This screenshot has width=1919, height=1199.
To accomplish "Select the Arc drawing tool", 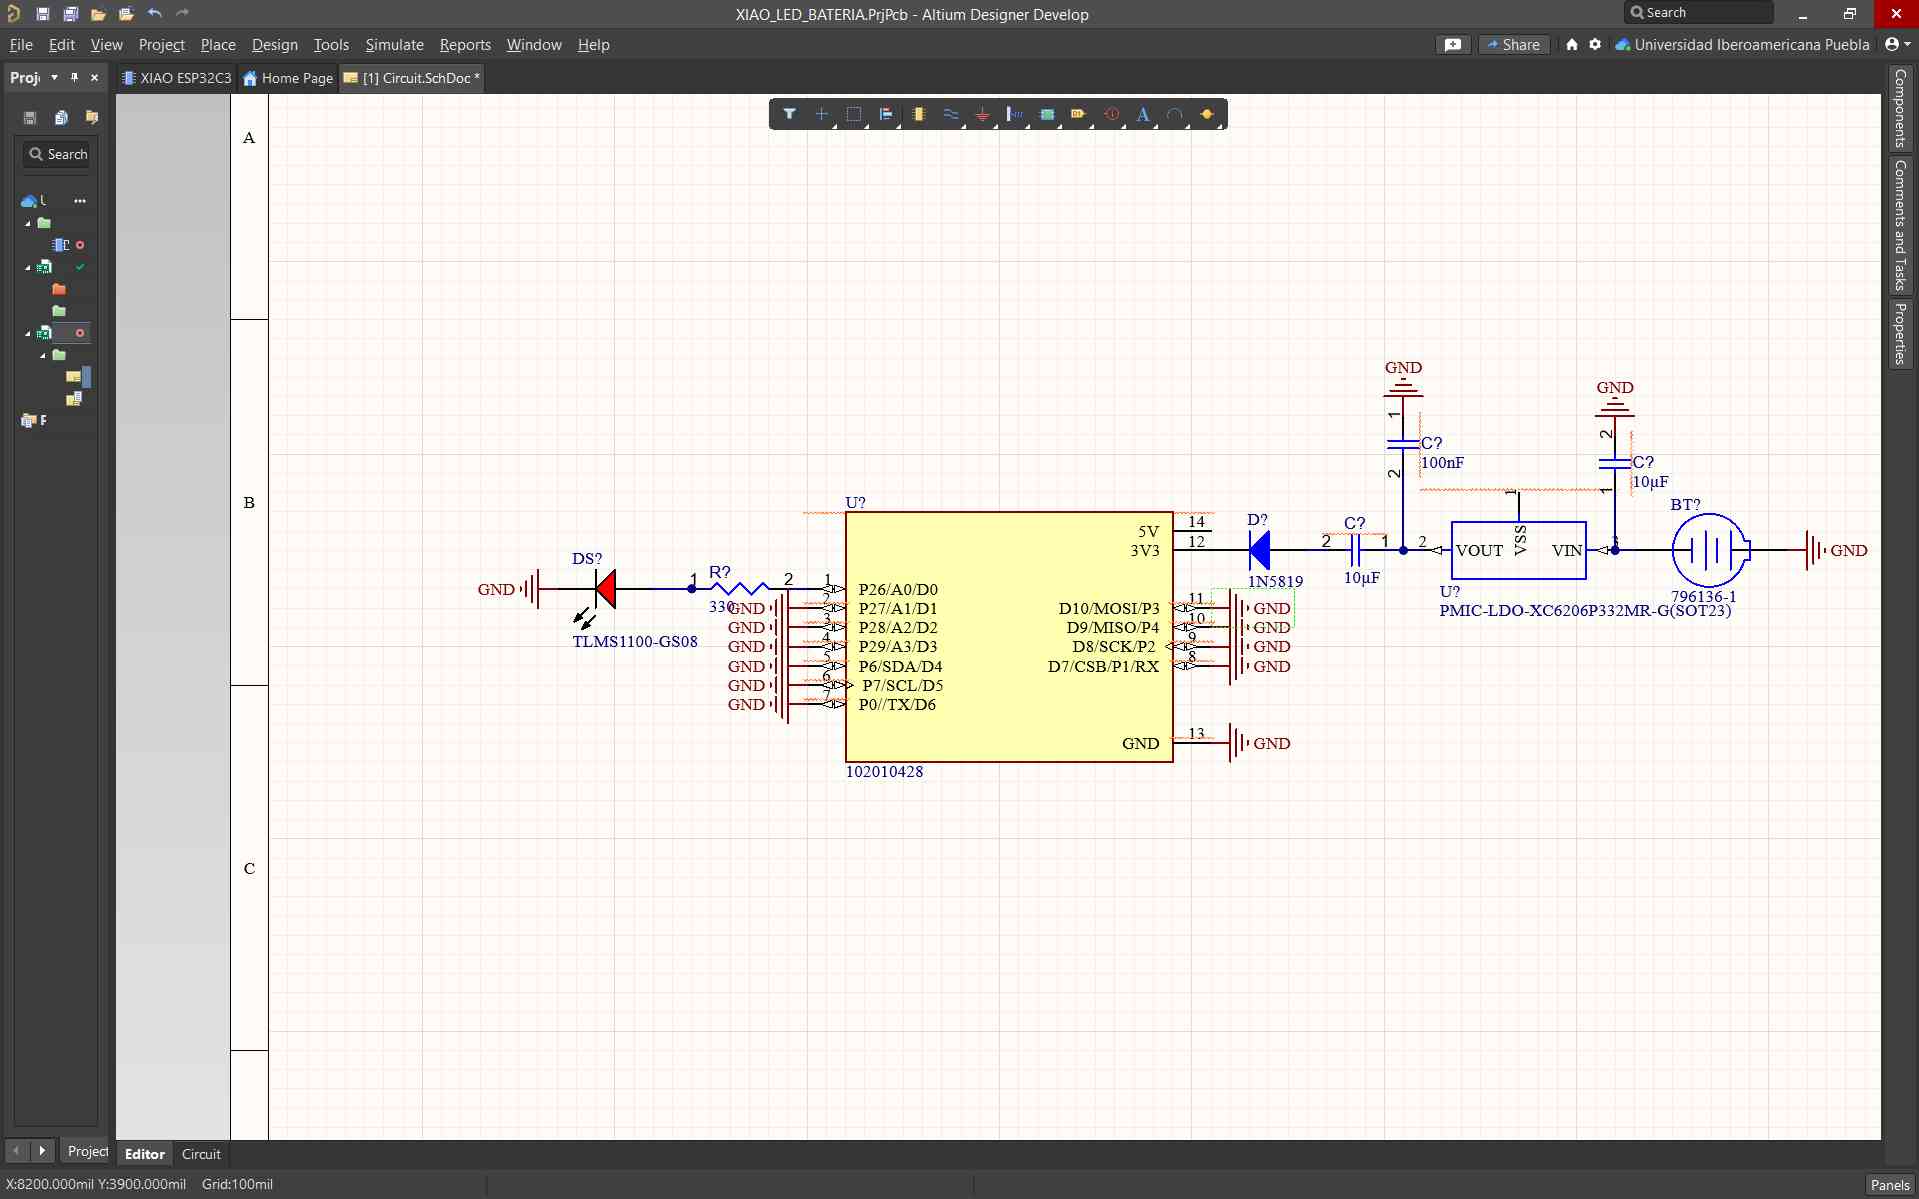I will click(x=1175, y=114).
